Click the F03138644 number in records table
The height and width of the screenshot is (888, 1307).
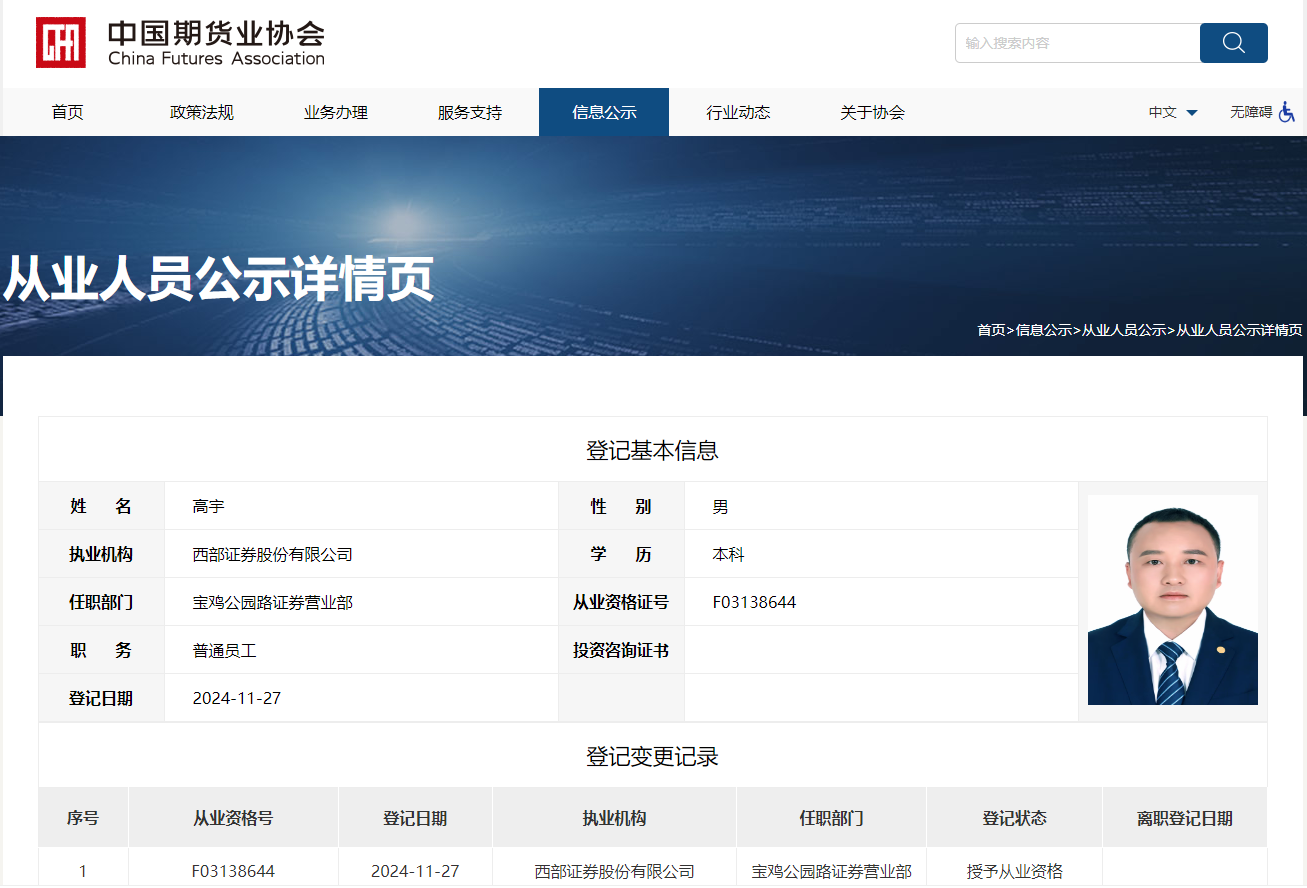point(233,871)
